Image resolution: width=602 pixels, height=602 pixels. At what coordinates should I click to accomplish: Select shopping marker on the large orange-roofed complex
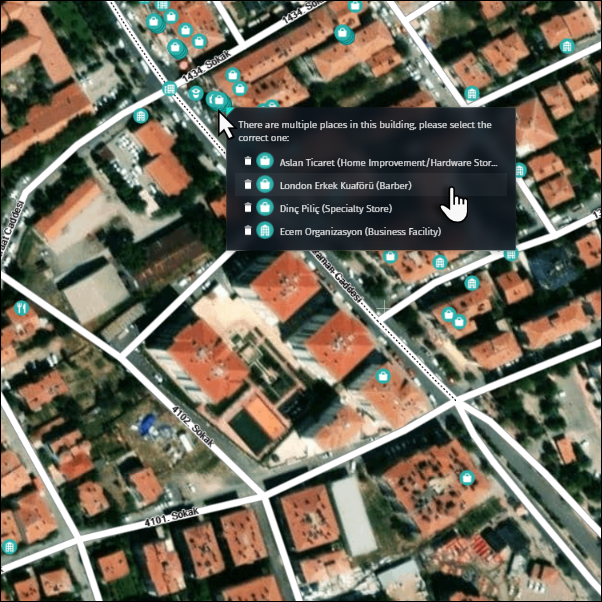(x=383, y=376)
